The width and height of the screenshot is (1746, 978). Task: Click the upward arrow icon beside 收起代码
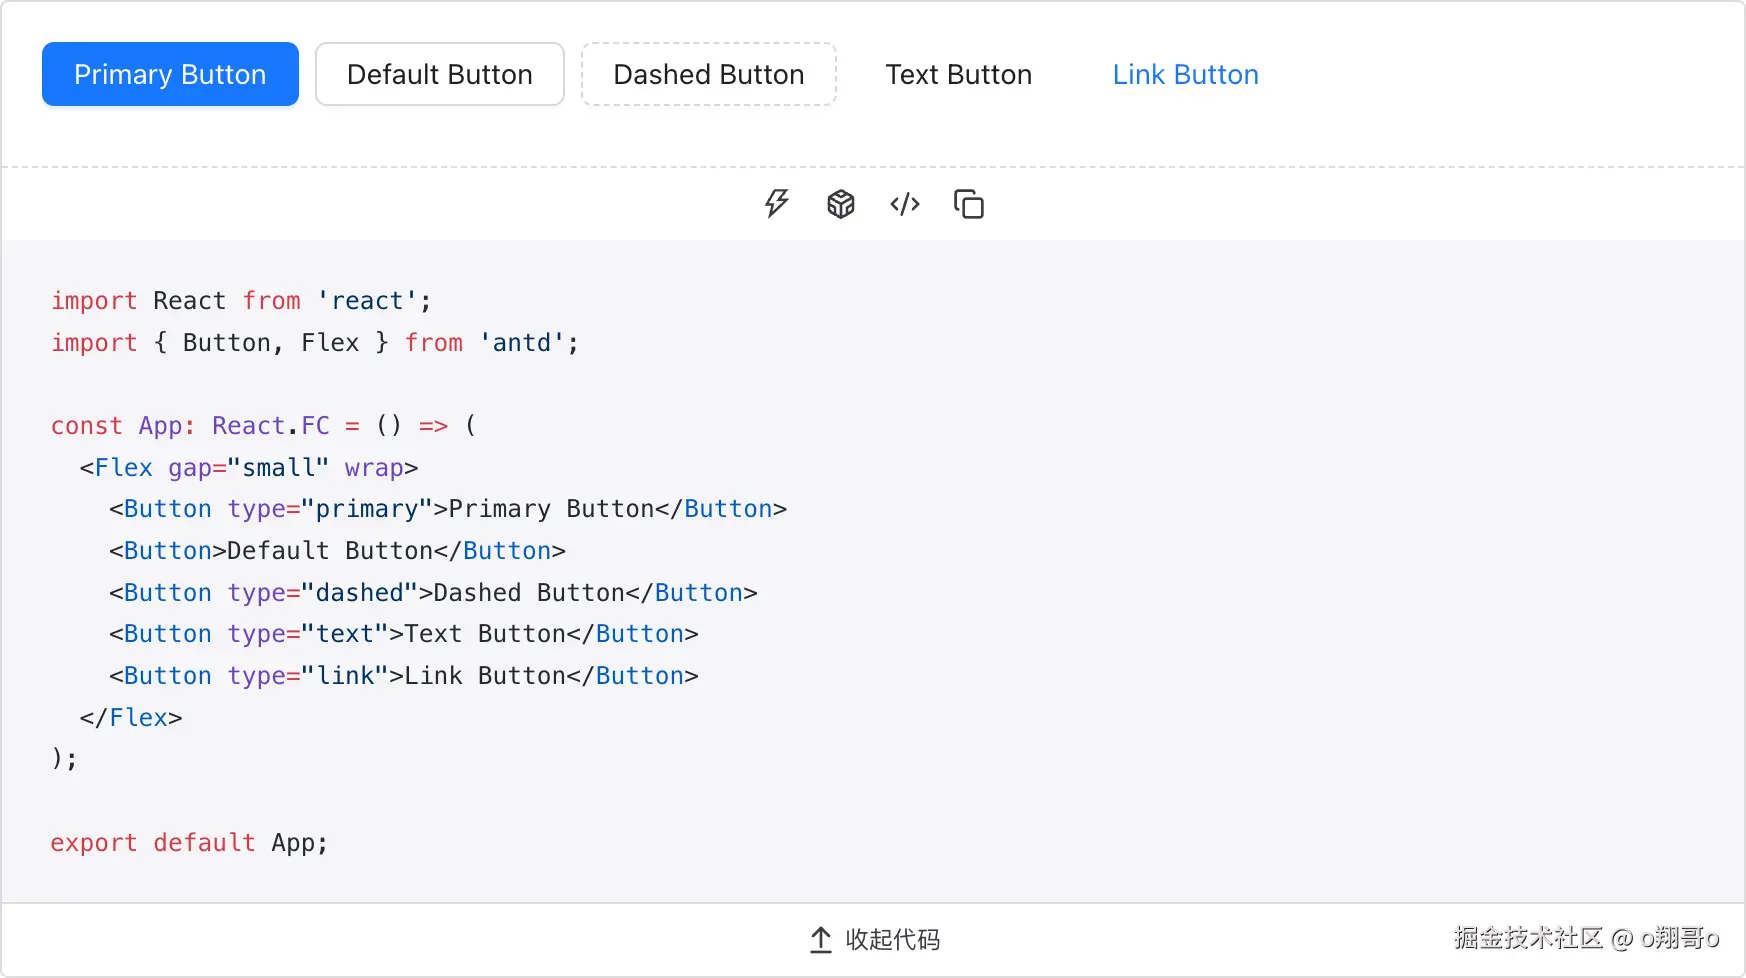point(820,940)
